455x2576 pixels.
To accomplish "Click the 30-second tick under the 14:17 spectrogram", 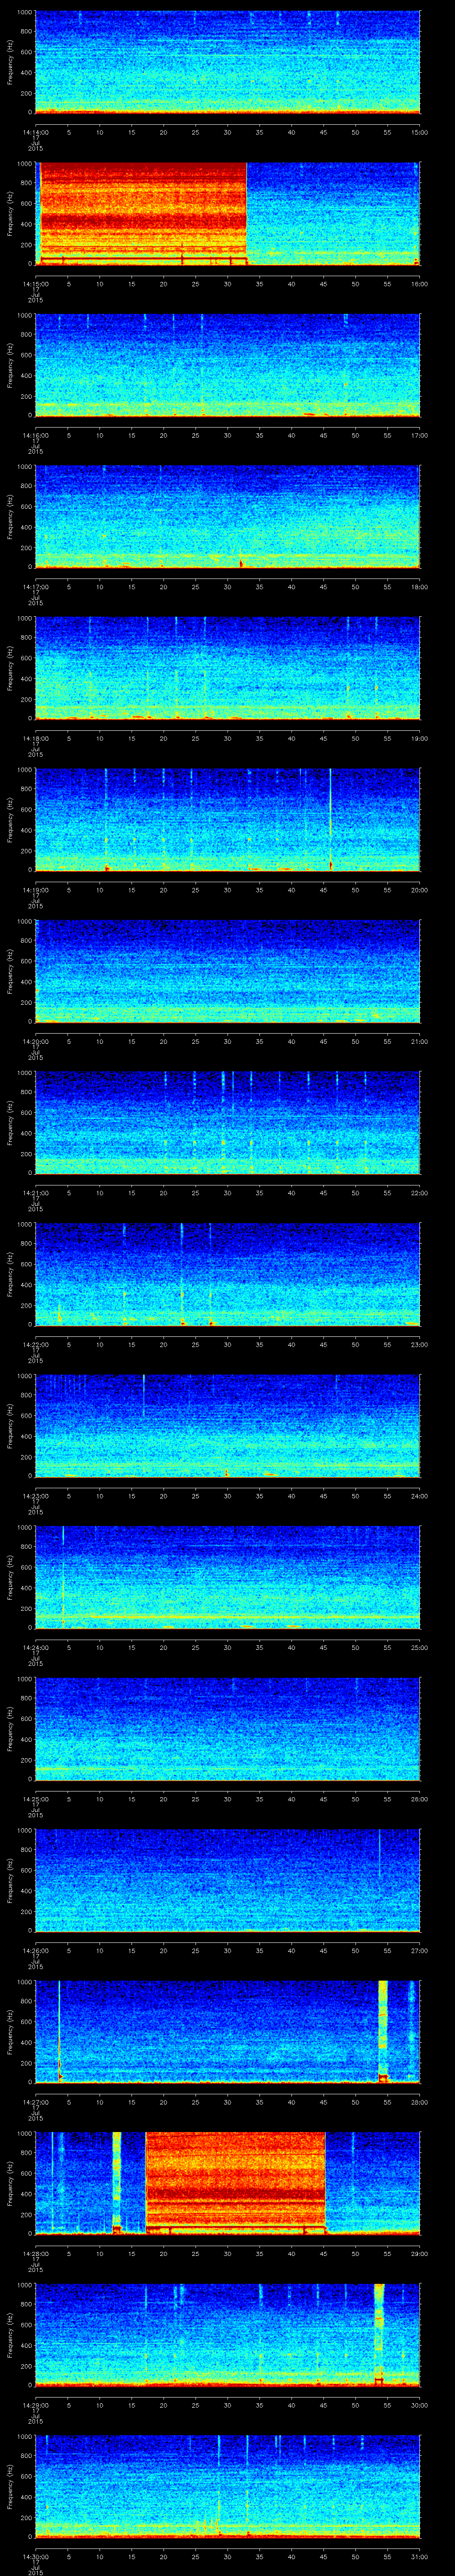I will point(227,586).
